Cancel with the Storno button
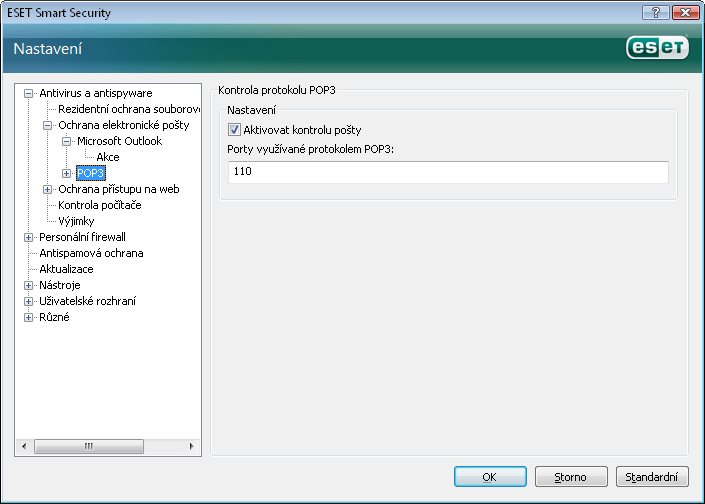 click(571, 477)
